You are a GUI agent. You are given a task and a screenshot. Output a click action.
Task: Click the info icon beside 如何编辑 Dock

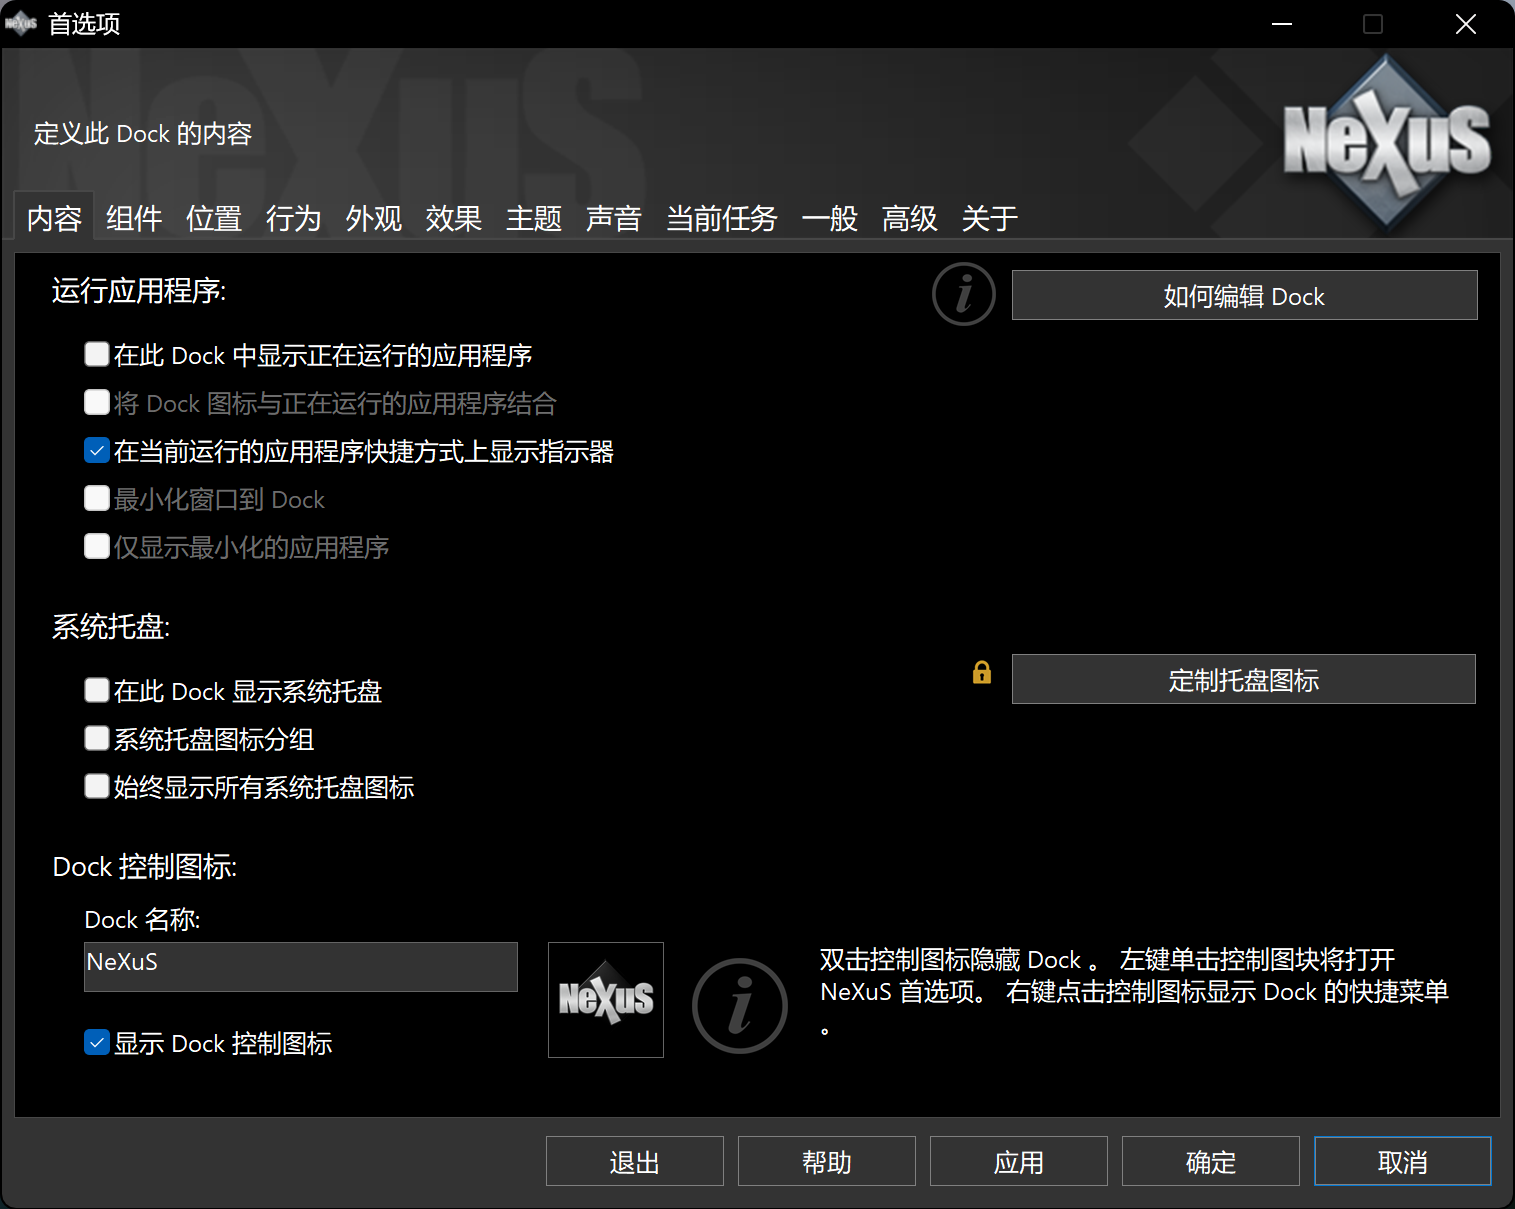964,295
